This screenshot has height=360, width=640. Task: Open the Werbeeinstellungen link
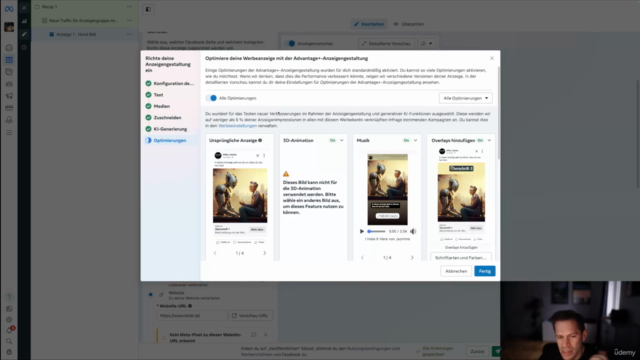(237, 126)
